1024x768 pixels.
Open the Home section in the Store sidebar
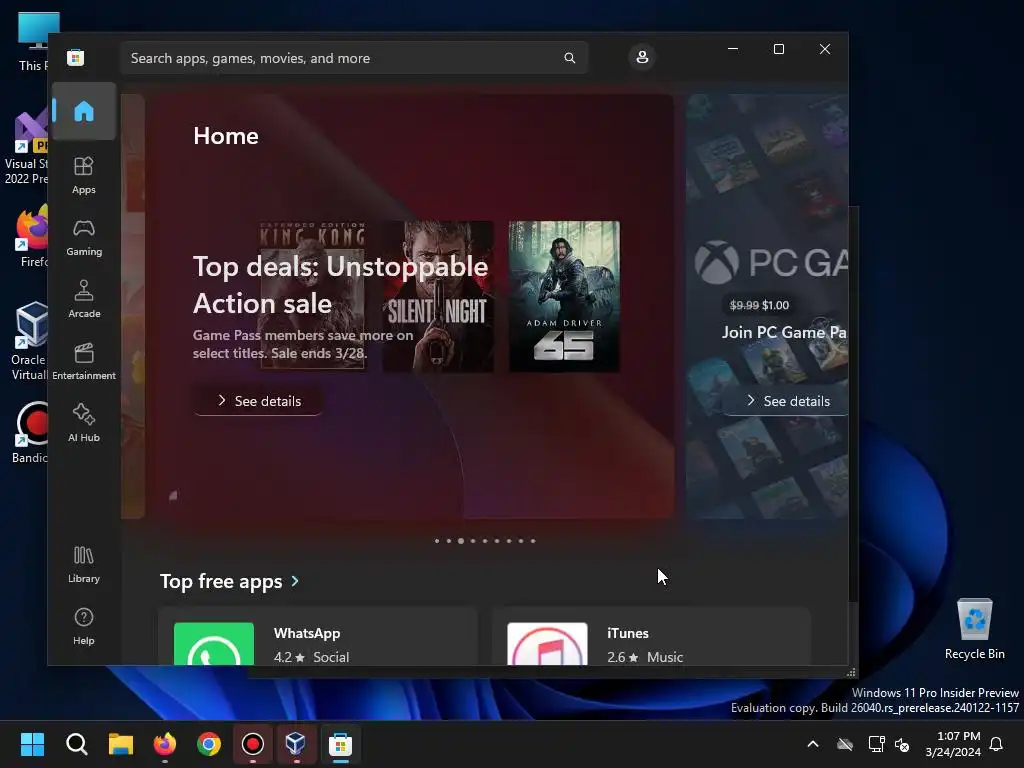[84, 111]
